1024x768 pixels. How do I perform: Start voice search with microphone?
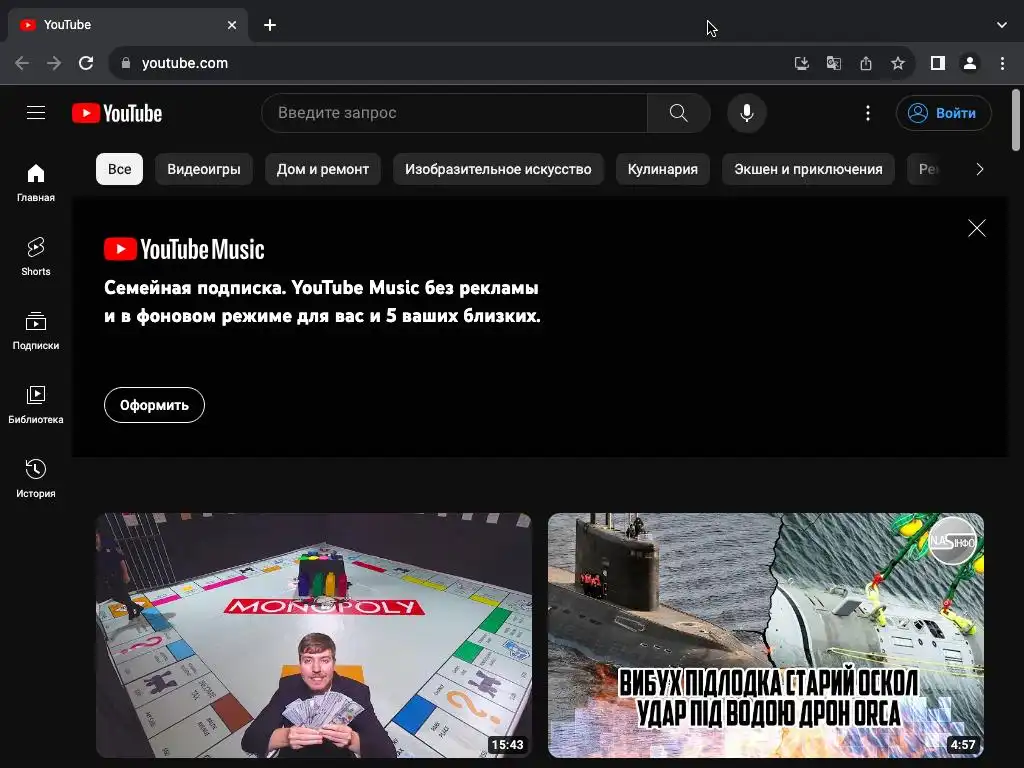(746, 113)
